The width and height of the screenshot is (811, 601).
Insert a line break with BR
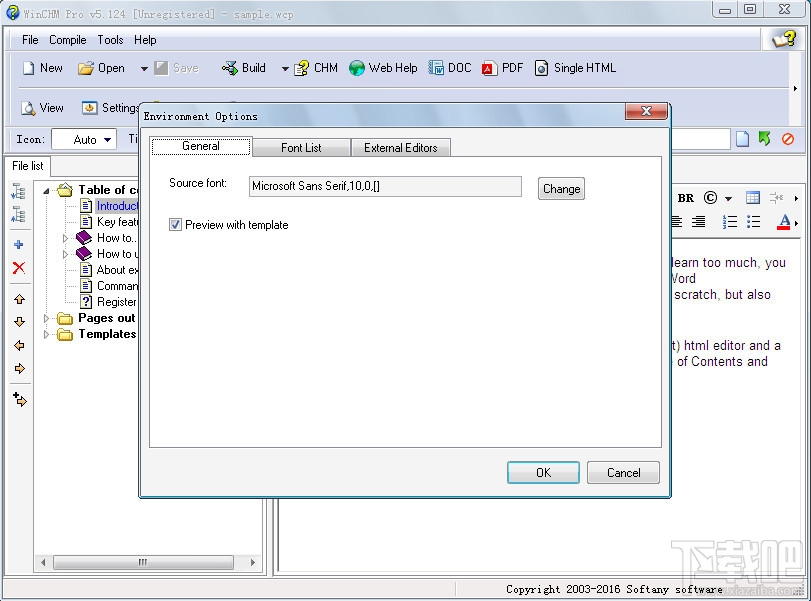pyautogui.click(x=685, y=198)
